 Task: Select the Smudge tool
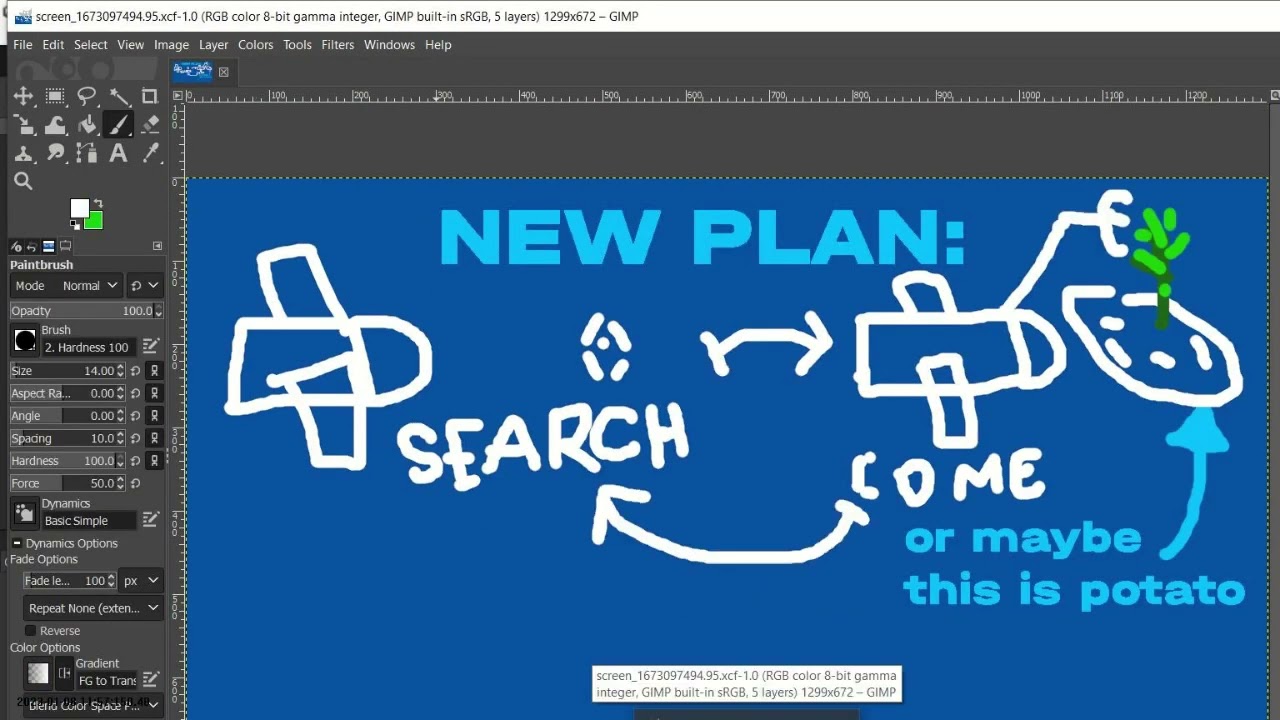[x=55, y=153]
